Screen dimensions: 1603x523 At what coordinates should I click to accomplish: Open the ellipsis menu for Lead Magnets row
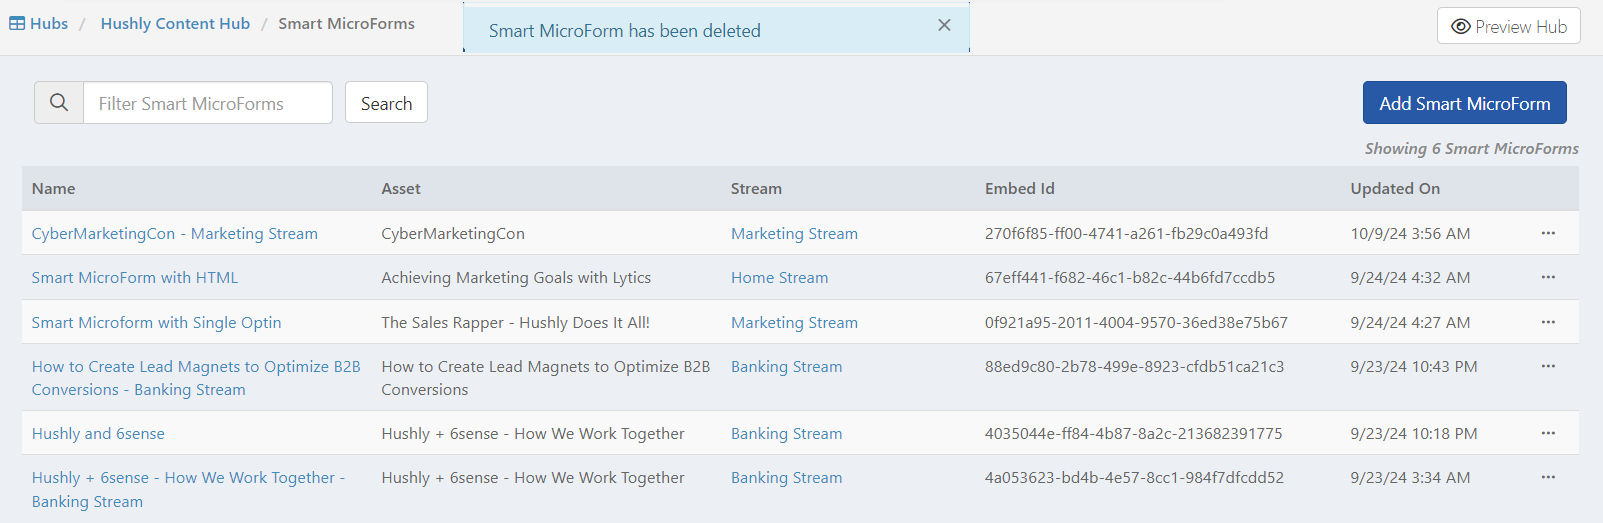point(1548,366)
